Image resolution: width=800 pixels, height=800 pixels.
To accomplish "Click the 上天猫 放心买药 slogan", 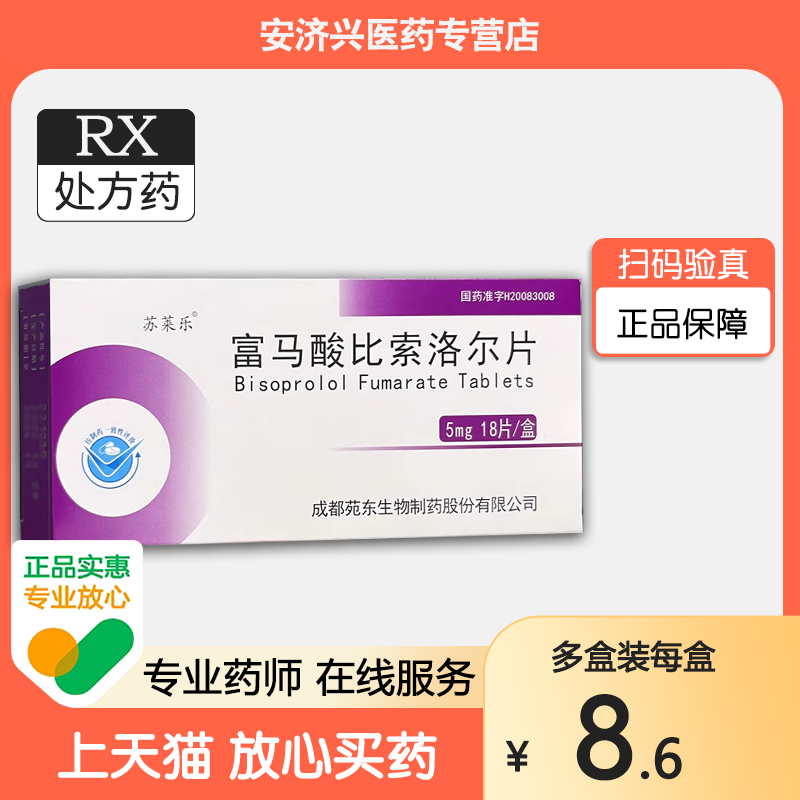I will pos(247,755).
